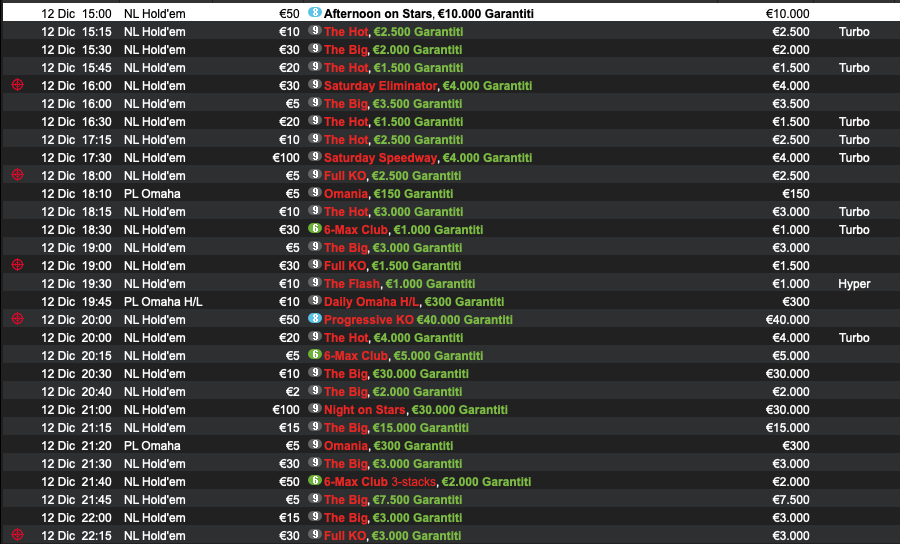Viewport: 900px width, 544px height.
Task: Click the €5.000 prize value
Action: pyautogui.click(x=791, y=356)
